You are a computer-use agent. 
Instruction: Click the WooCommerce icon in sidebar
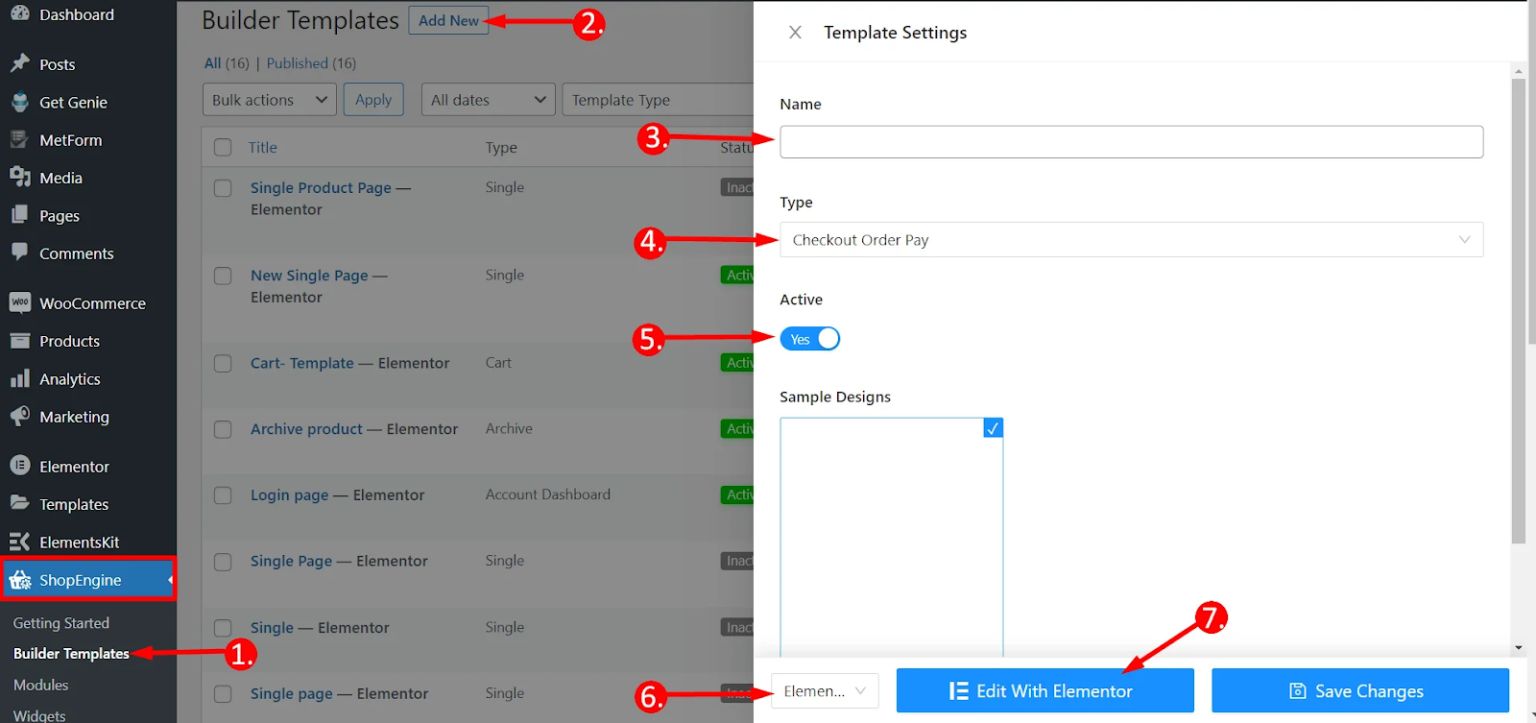[20, 303]
